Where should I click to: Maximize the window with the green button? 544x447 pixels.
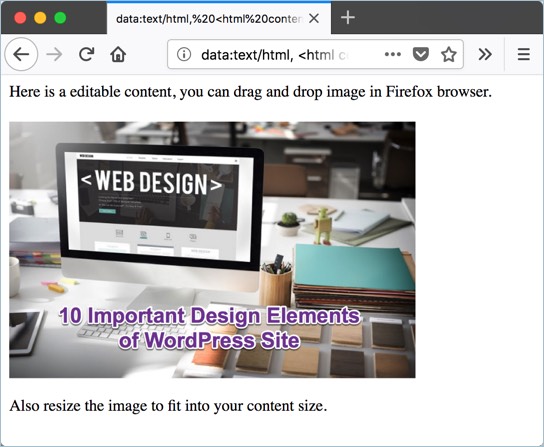[60, 18]
